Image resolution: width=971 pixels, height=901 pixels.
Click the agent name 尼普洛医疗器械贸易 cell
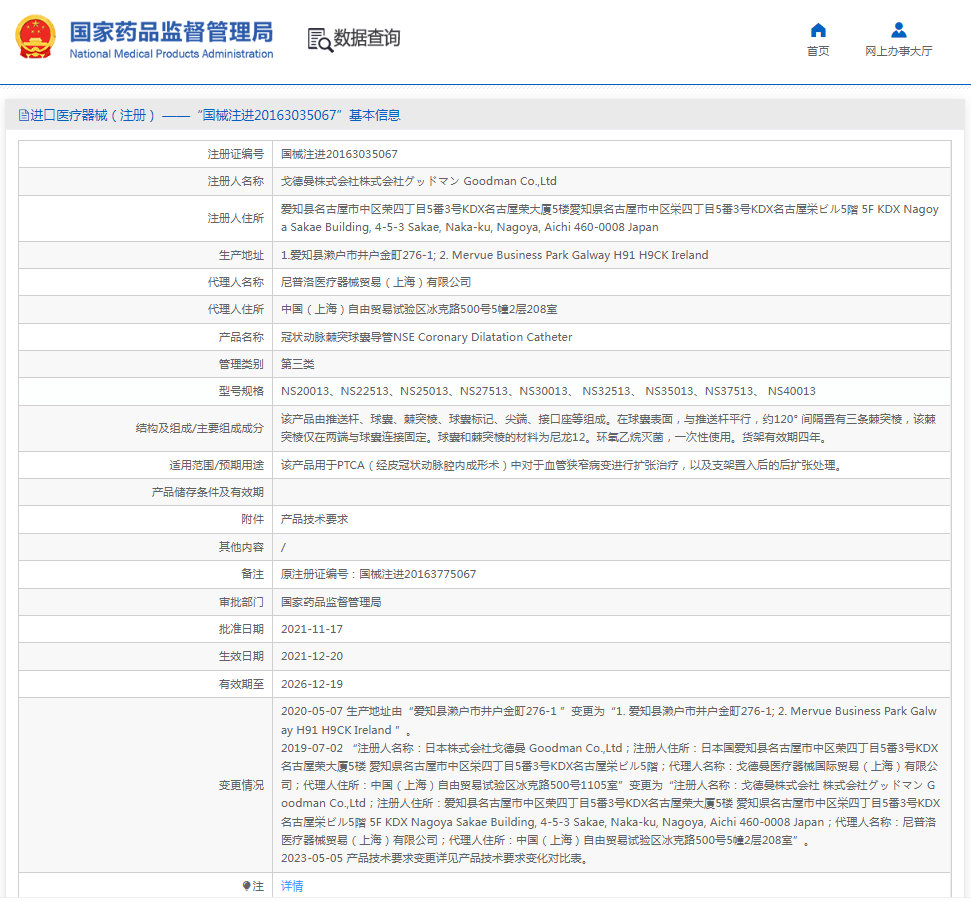point(376,282)
